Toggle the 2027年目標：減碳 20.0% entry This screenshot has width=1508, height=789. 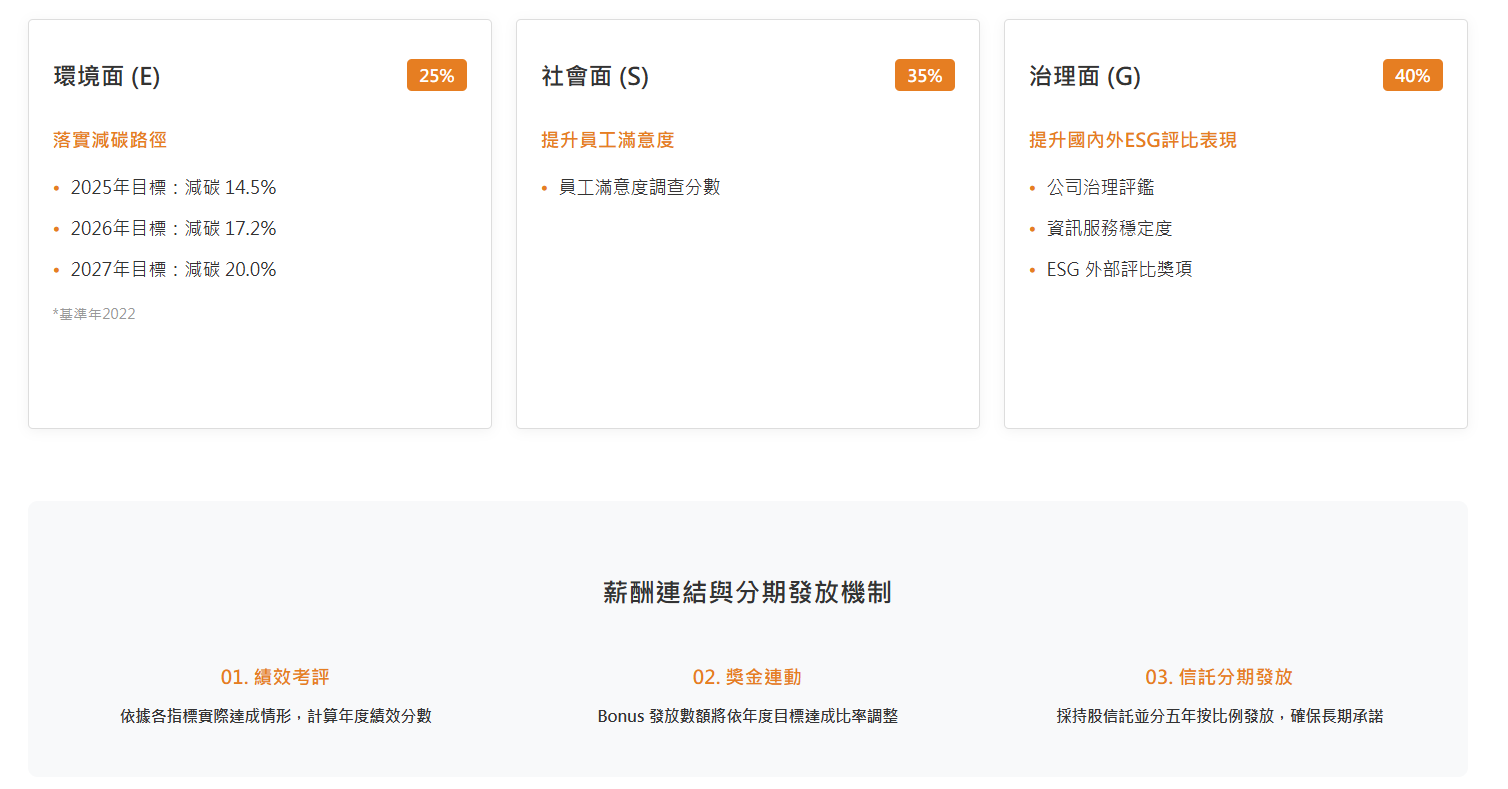pos(174,268)
